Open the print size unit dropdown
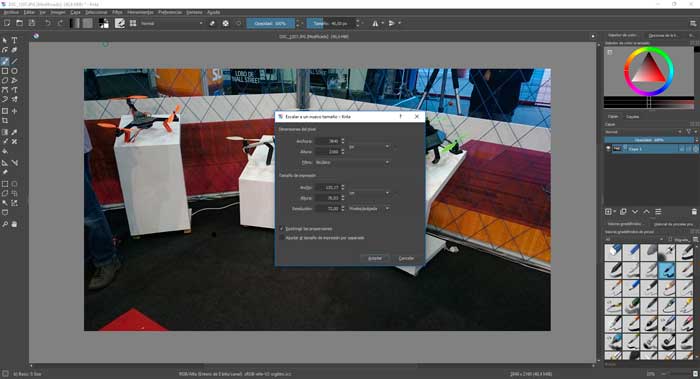Viewport: 700px width, 379px height. coord(369,193)
